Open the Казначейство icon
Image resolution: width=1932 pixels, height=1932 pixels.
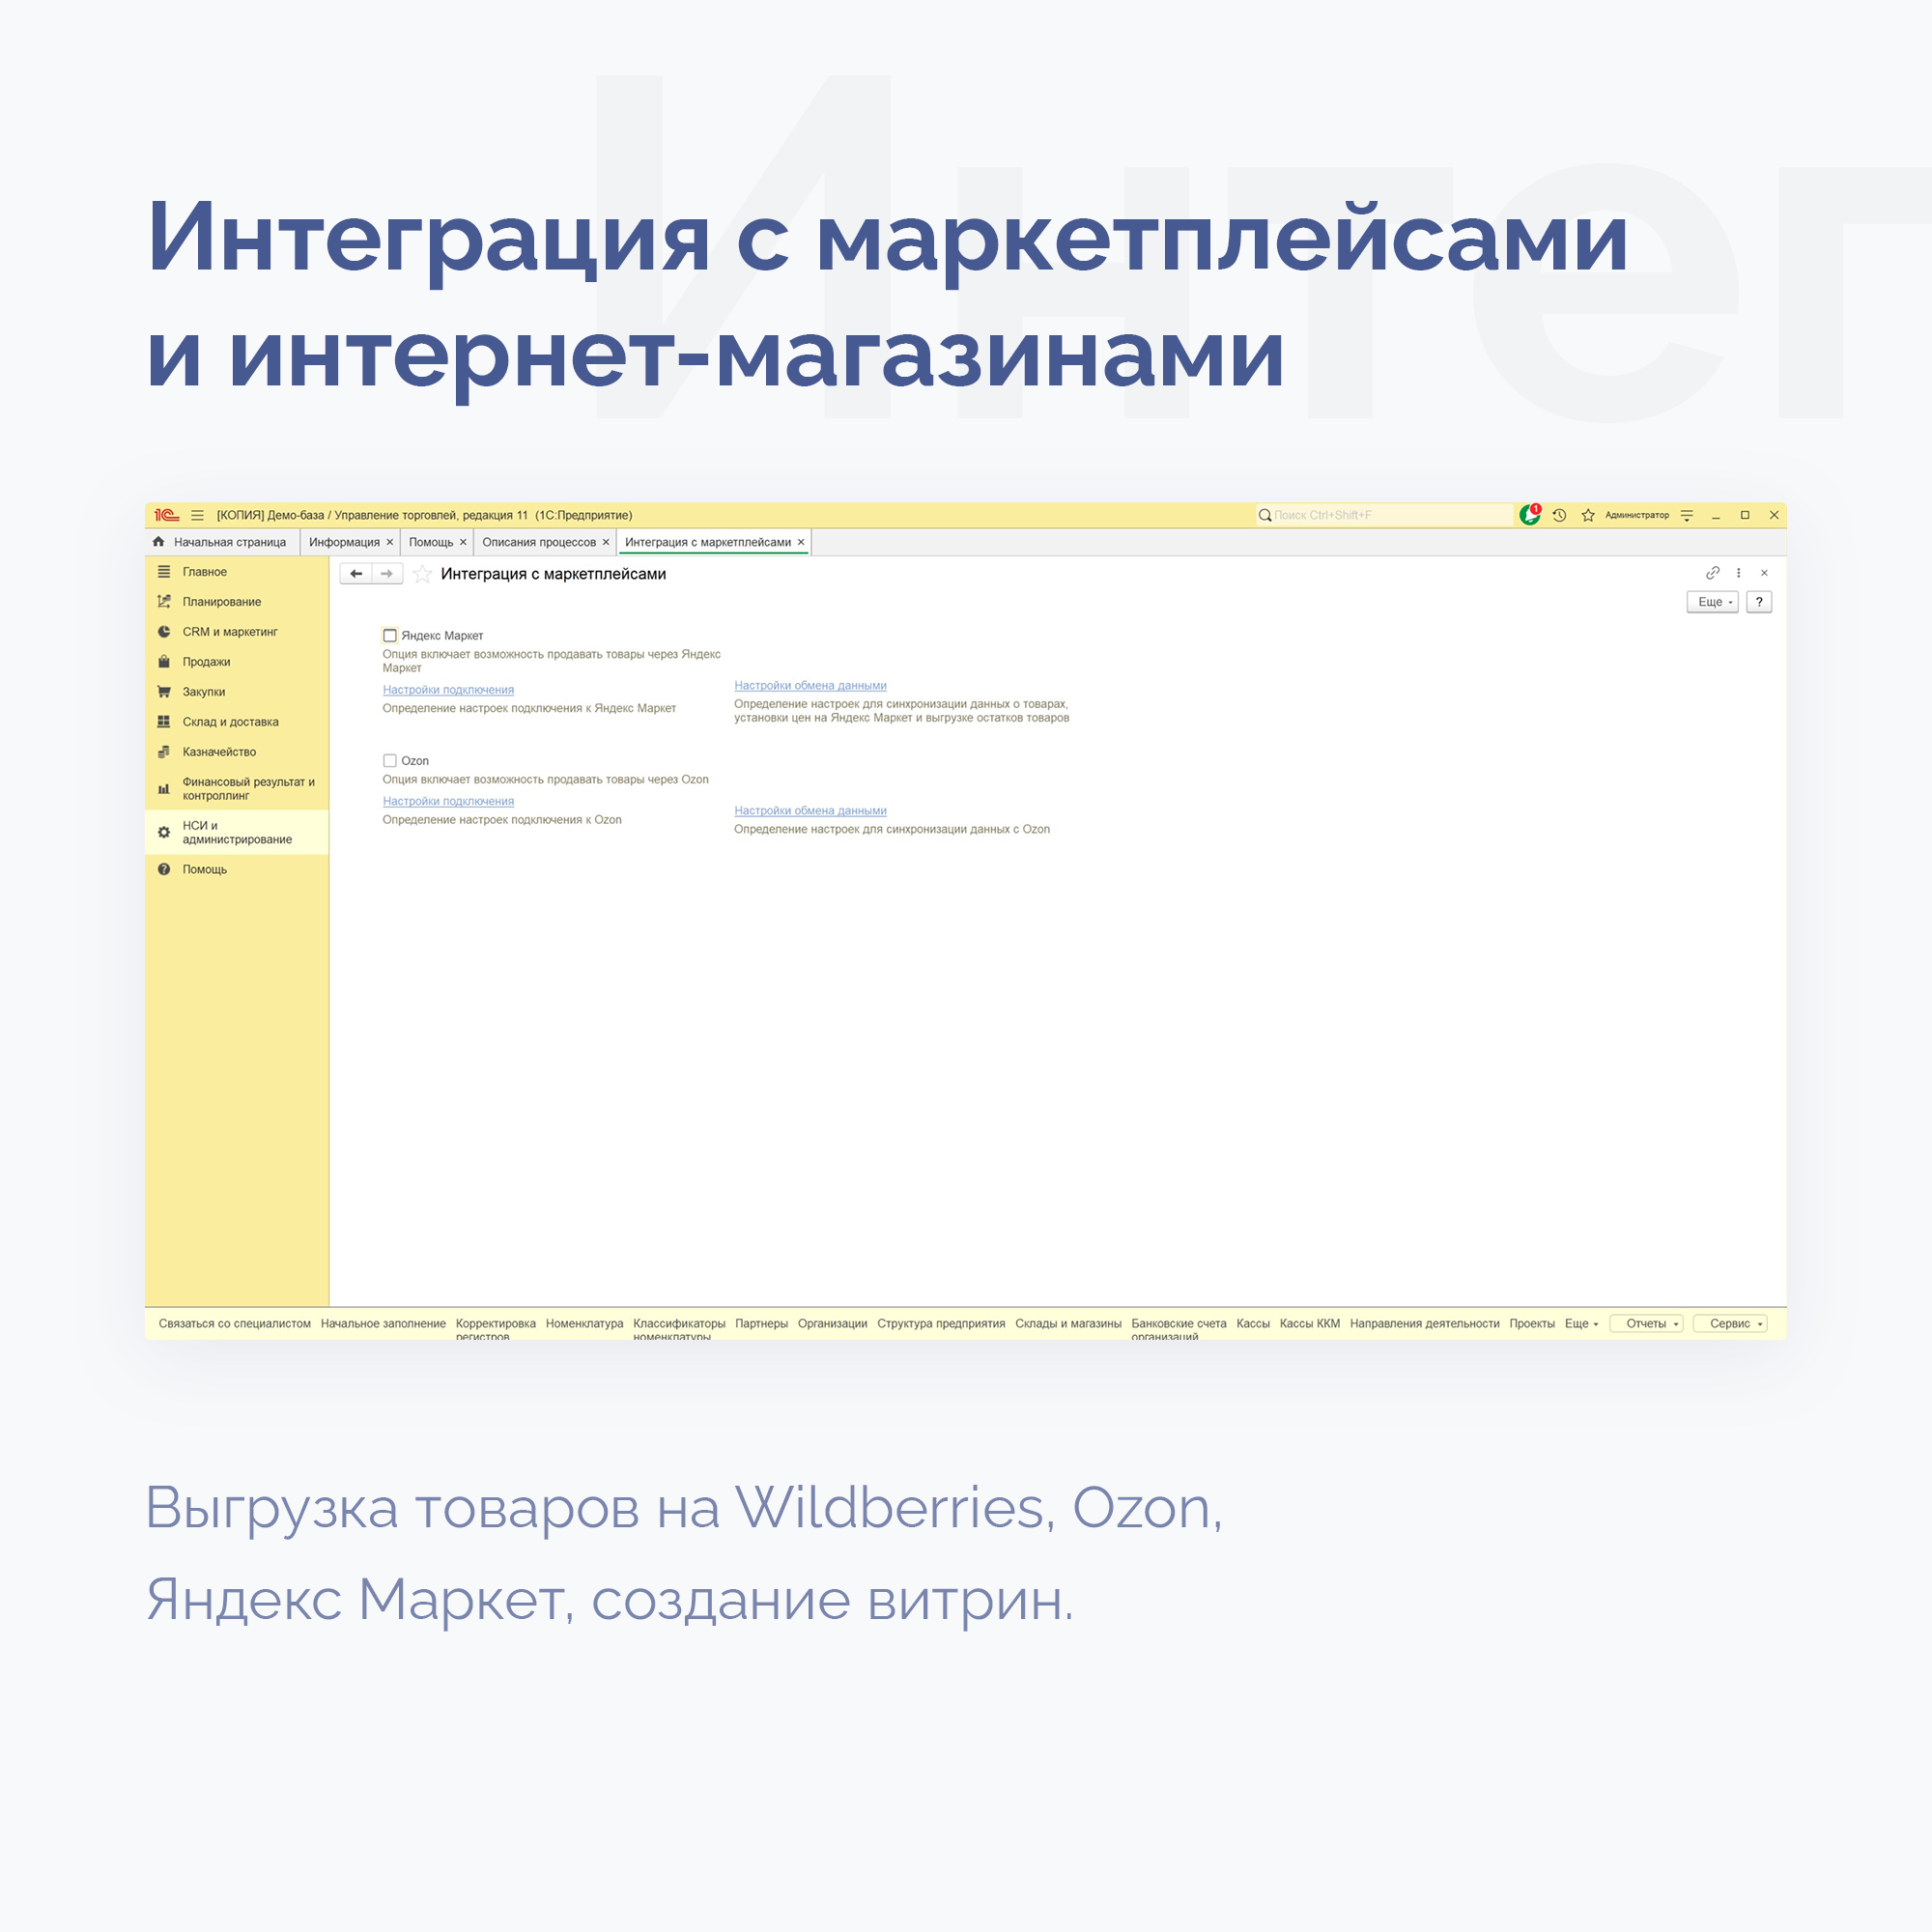pyautogui.click(x=164, y=751)
